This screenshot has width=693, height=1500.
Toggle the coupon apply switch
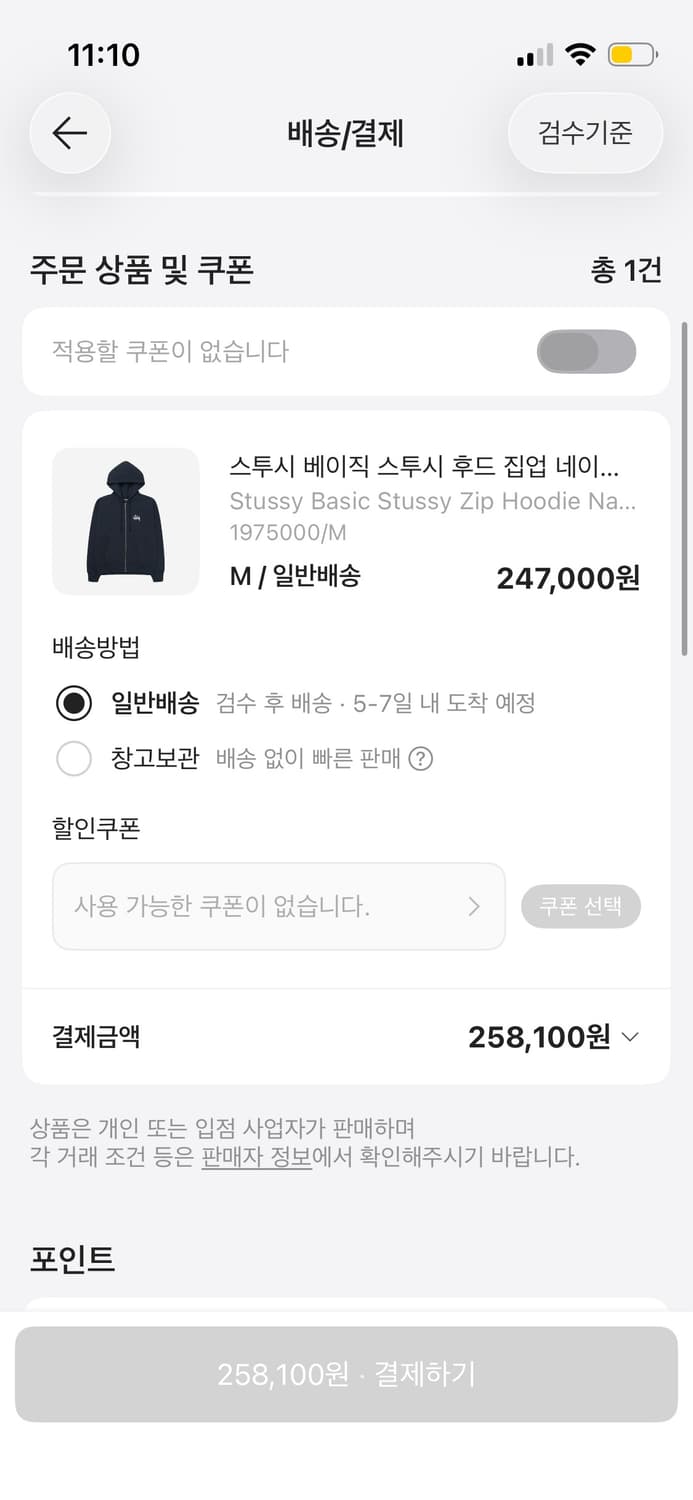[x=586, y=352]
